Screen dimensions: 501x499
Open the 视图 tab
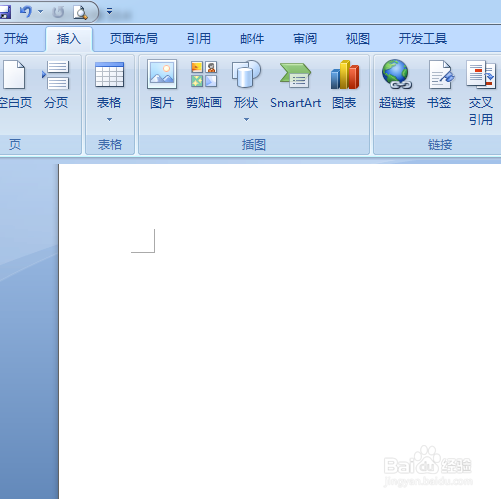358,39
